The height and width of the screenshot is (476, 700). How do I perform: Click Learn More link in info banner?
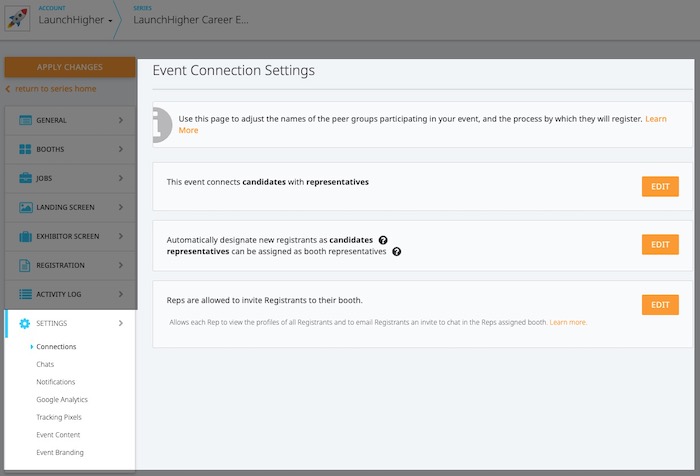coord(656,119)
